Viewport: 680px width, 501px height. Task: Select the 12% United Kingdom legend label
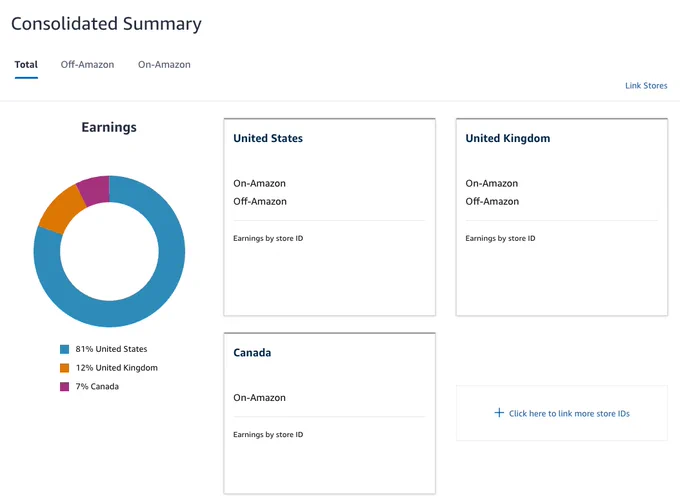click(x=117, y=368)
